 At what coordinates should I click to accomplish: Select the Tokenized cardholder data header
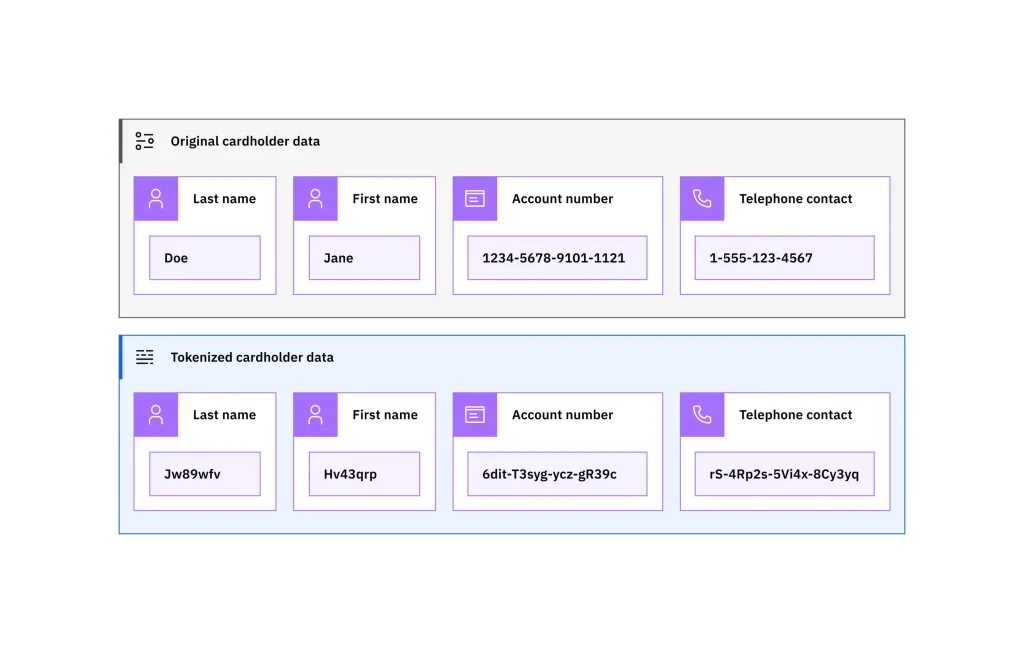tap(254, 357)
